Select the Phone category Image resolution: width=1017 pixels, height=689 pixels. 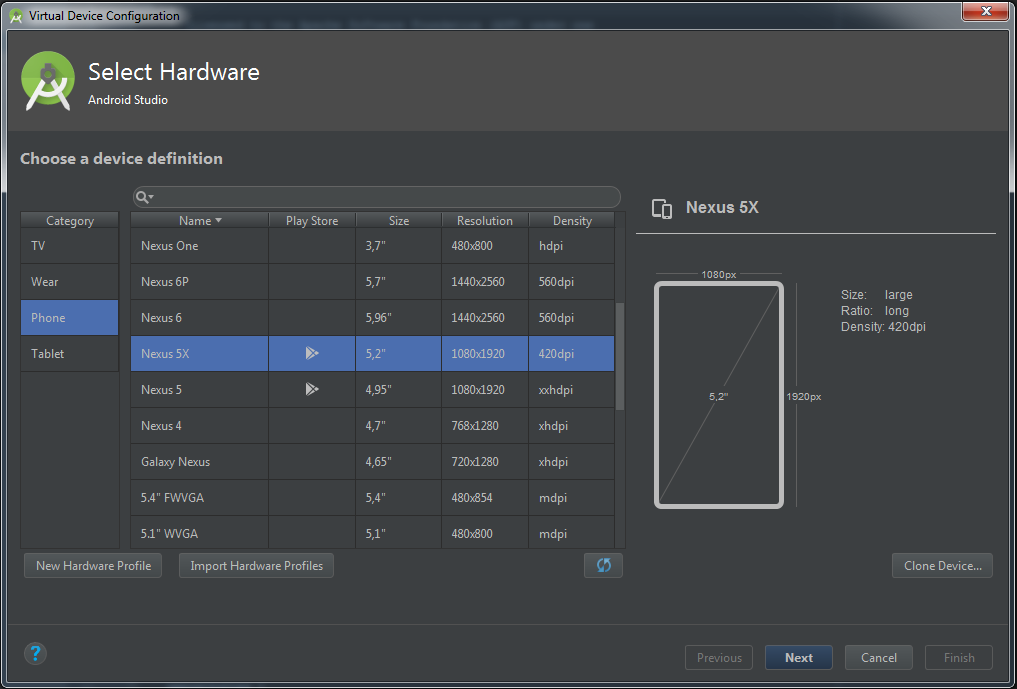[69, 317]
